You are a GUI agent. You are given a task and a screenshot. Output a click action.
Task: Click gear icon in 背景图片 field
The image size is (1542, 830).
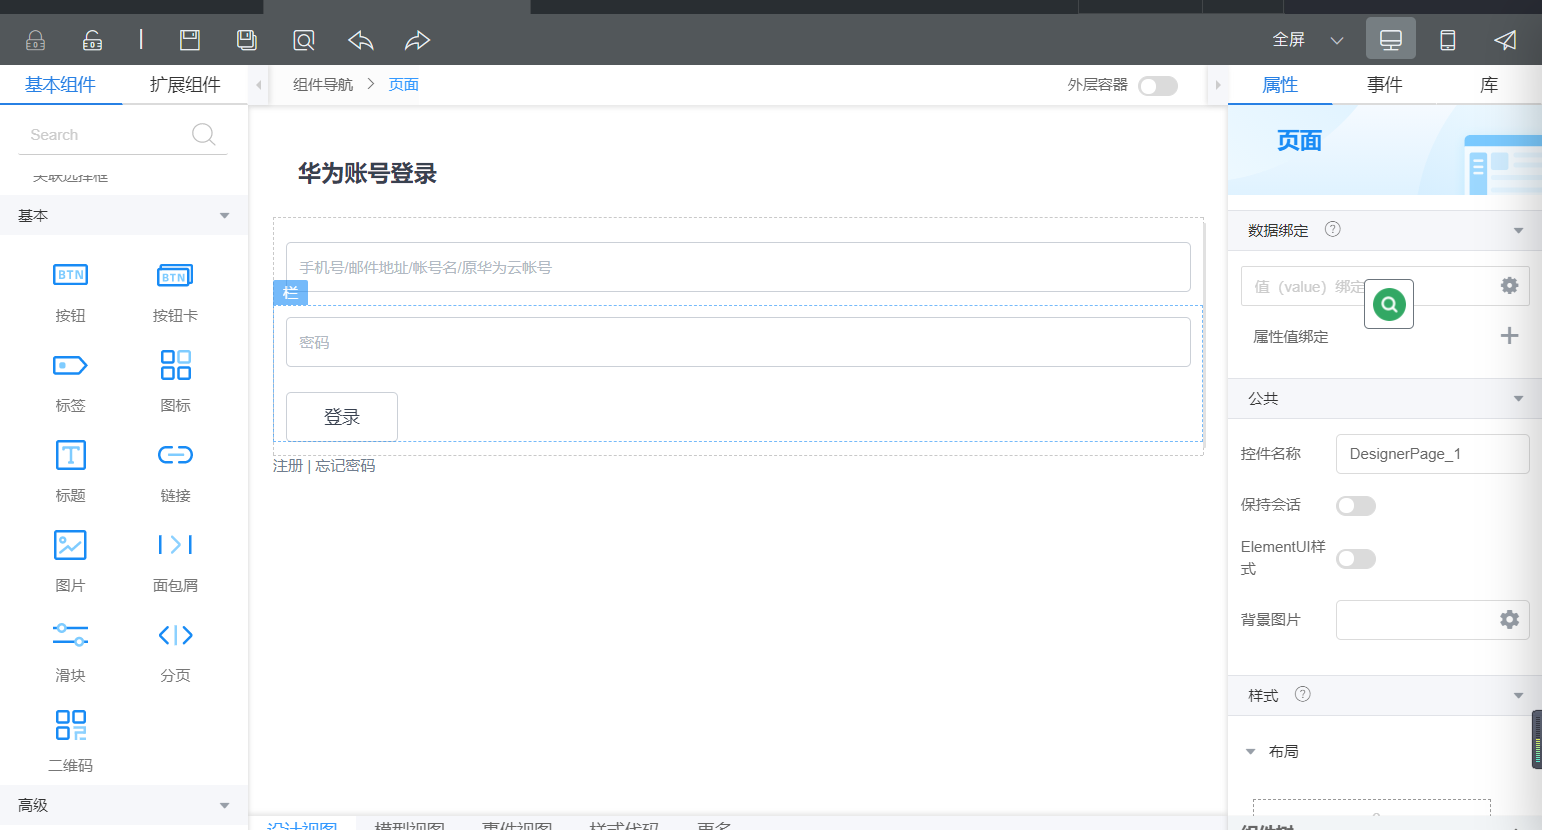1509,620
